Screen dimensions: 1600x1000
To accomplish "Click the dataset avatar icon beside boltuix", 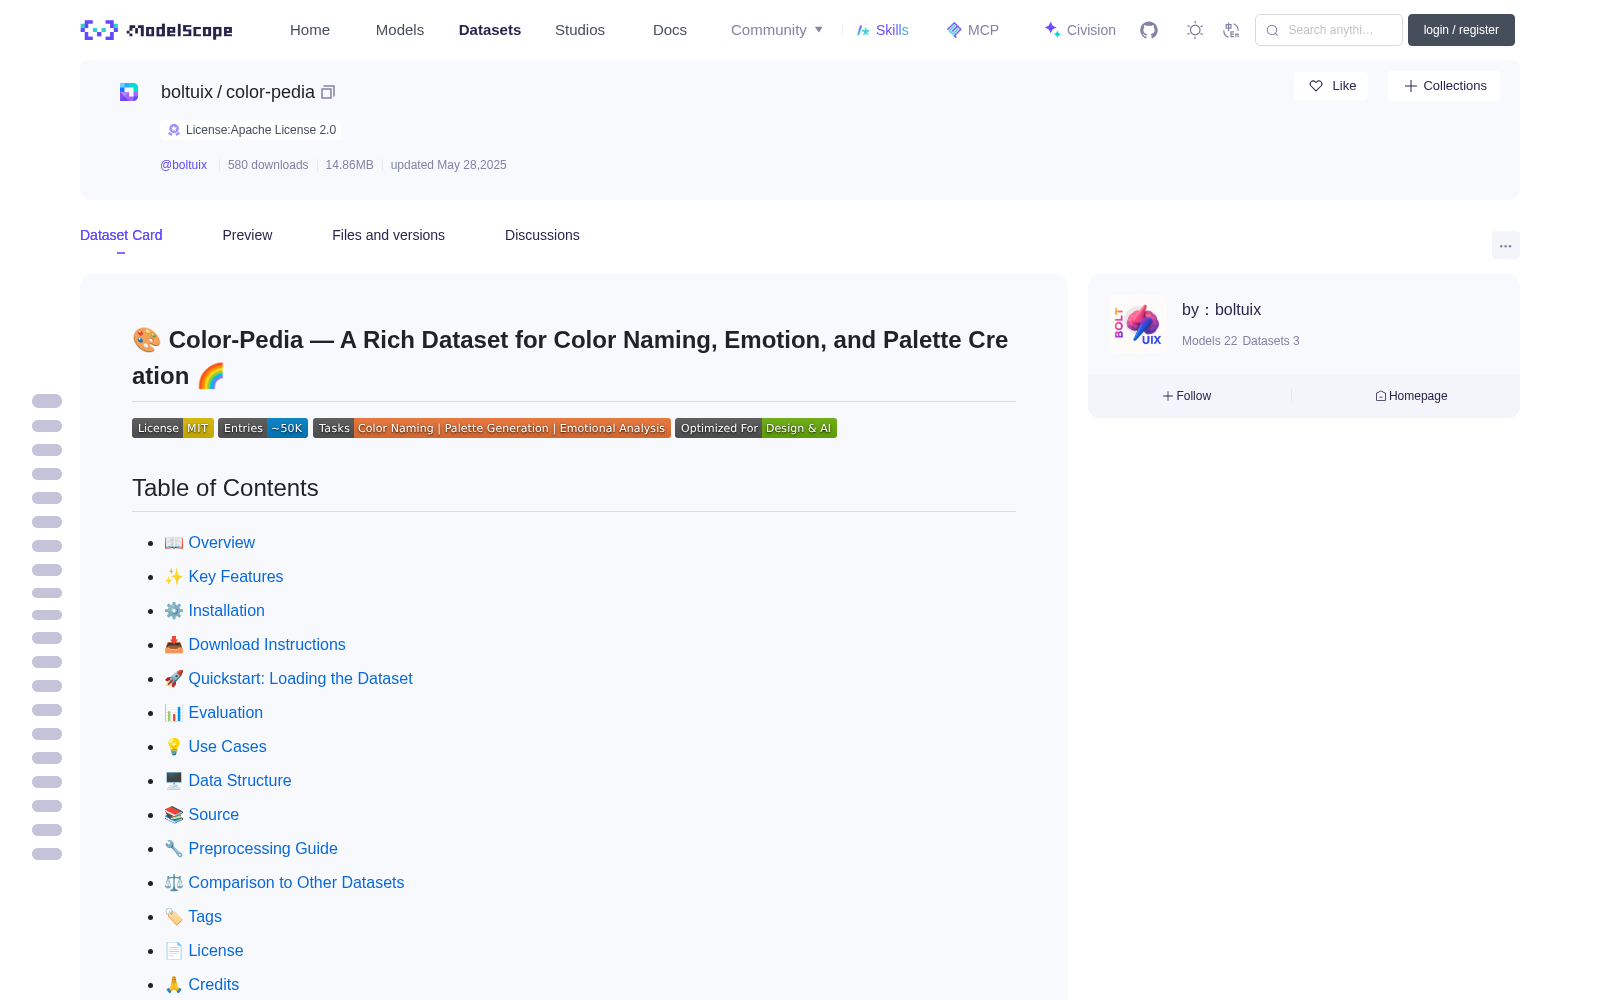I will point(129,92).
